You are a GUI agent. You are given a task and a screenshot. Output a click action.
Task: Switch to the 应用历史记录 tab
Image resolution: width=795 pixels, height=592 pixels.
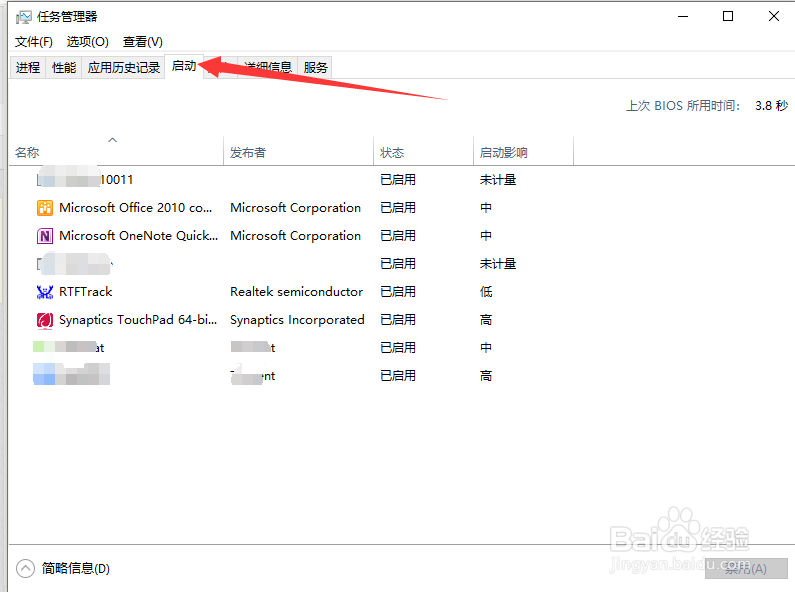coord(124,67)
